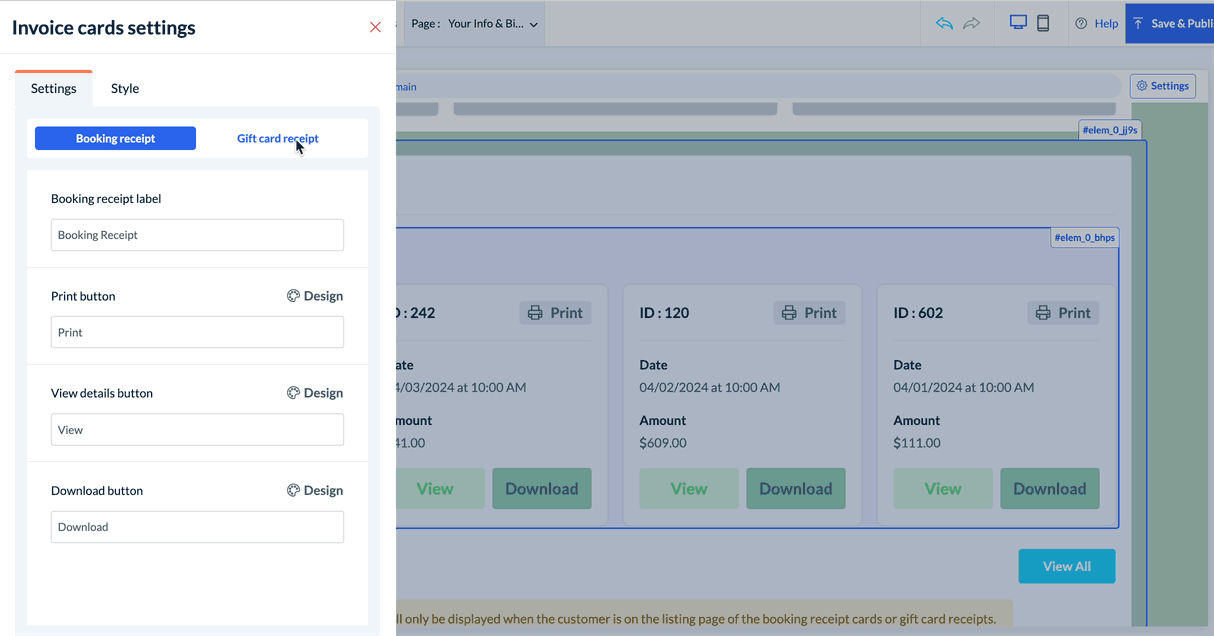Switch to the Style tab

[x=125, y=88]
